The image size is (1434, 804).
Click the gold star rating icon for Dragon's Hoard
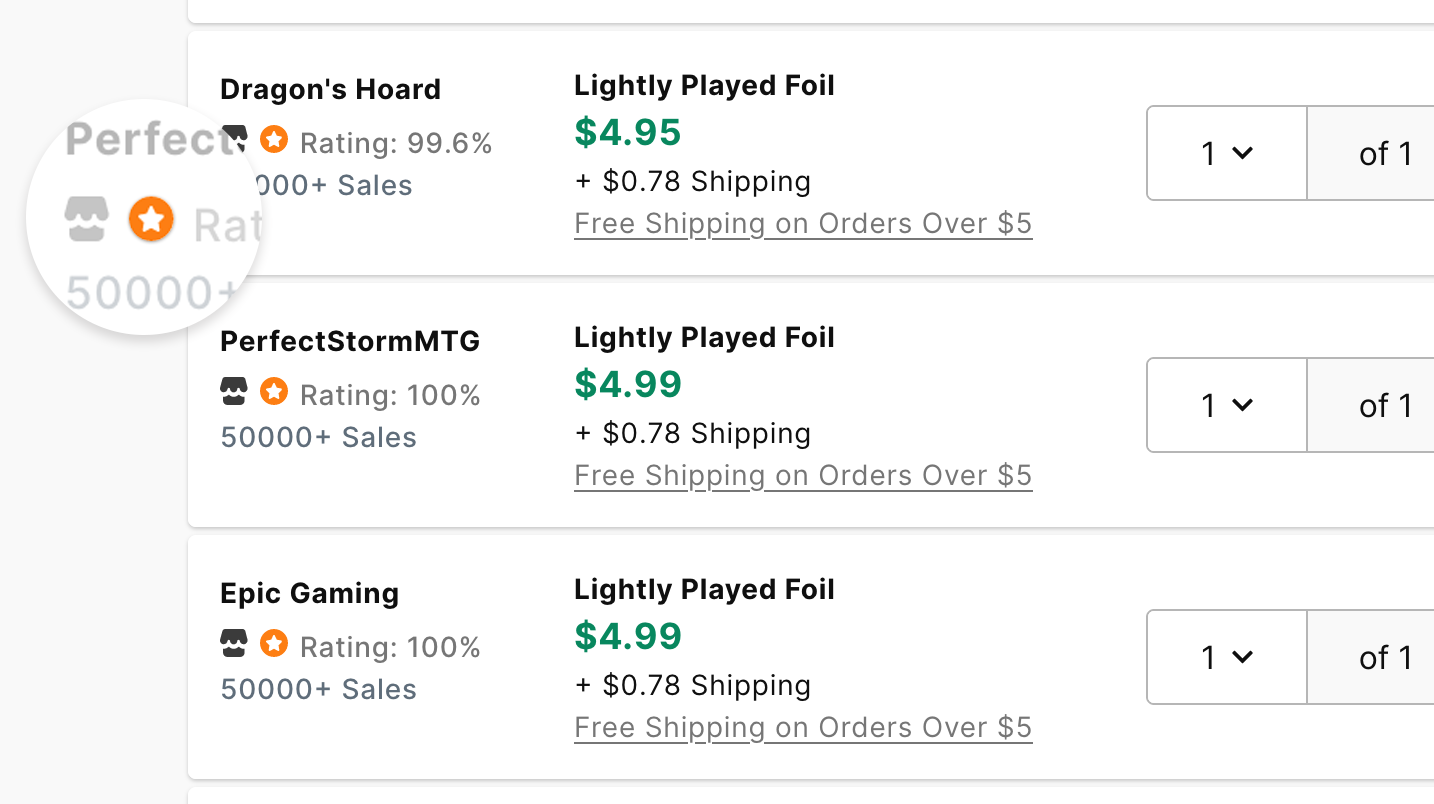274,139
